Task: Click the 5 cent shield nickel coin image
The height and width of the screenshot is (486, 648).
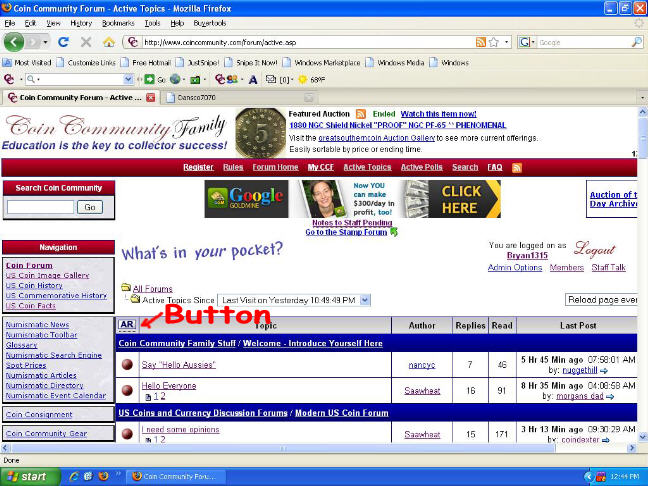Action: pos(260,132)
